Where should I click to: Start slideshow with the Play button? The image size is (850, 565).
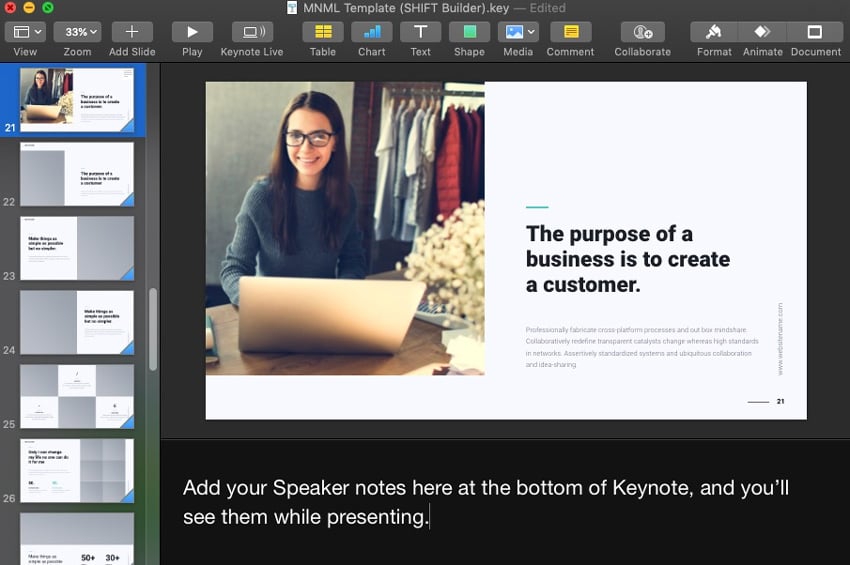click(x=192, y=32)
